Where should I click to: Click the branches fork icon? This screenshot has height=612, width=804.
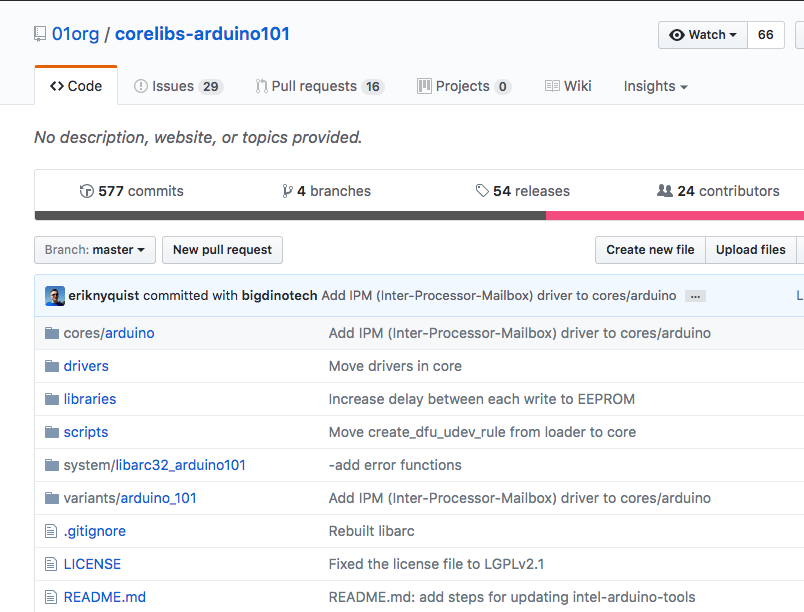(287, 191)
